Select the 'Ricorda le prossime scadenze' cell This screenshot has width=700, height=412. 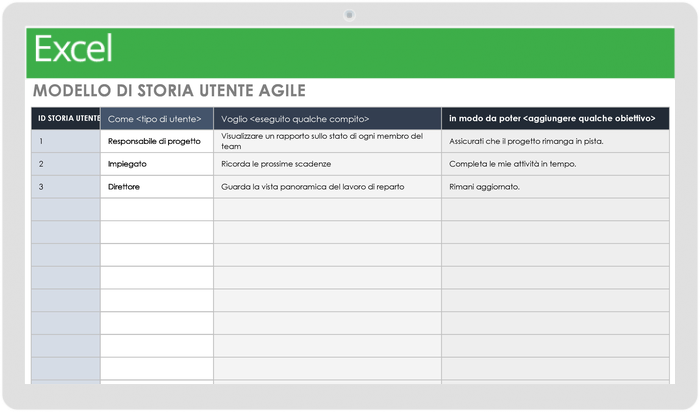[x=328, y=164]
